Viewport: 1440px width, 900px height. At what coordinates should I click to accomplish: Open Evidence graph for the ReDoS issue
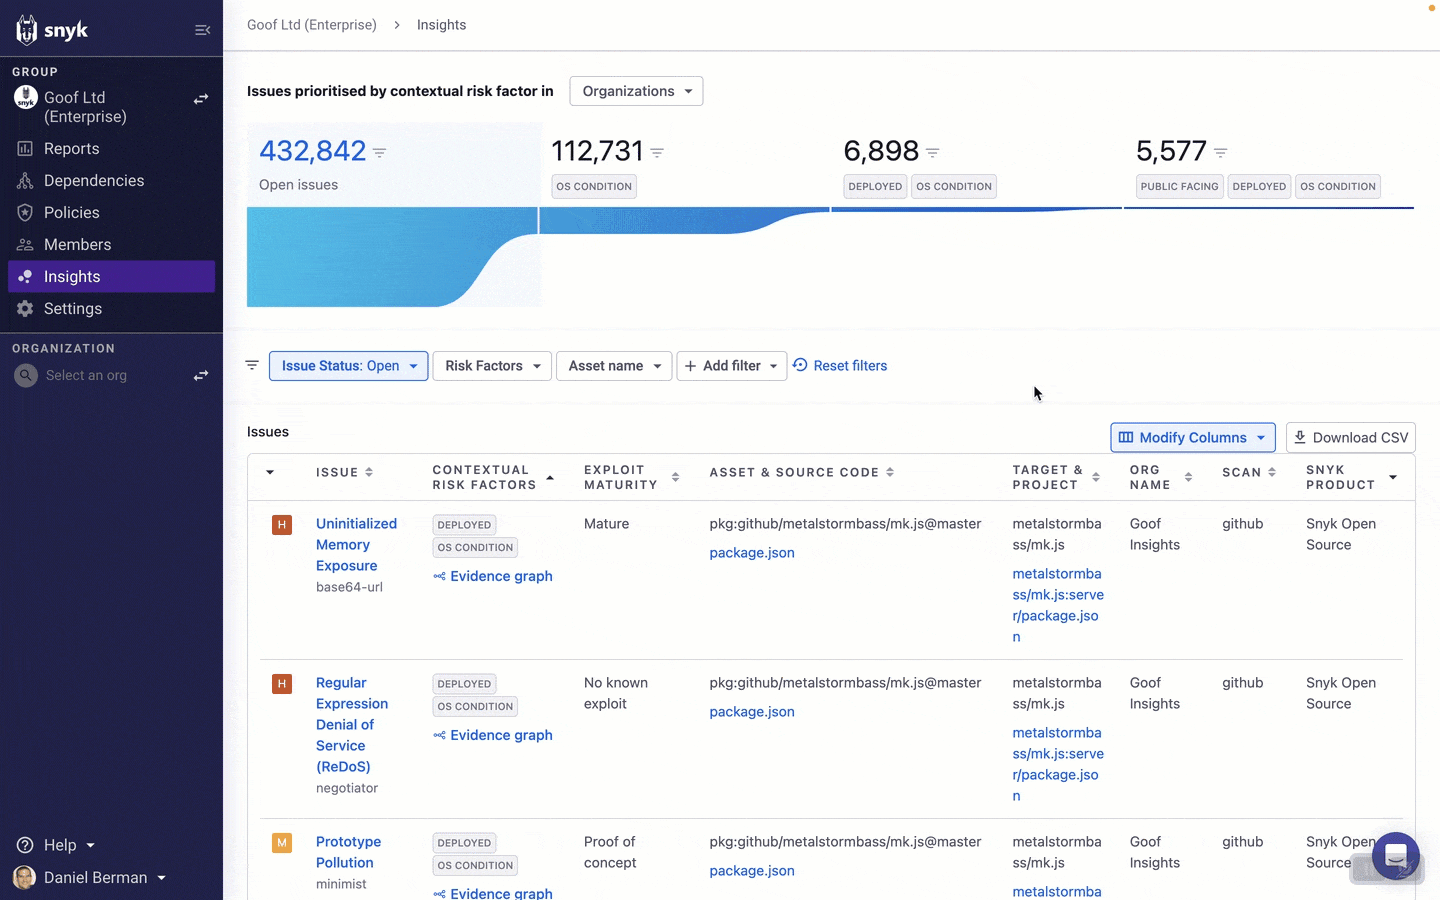click(x=493, y=735)
